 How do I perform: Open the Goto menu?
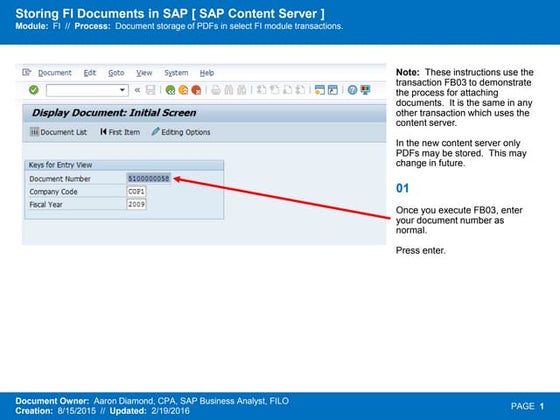tap(116, 73)
